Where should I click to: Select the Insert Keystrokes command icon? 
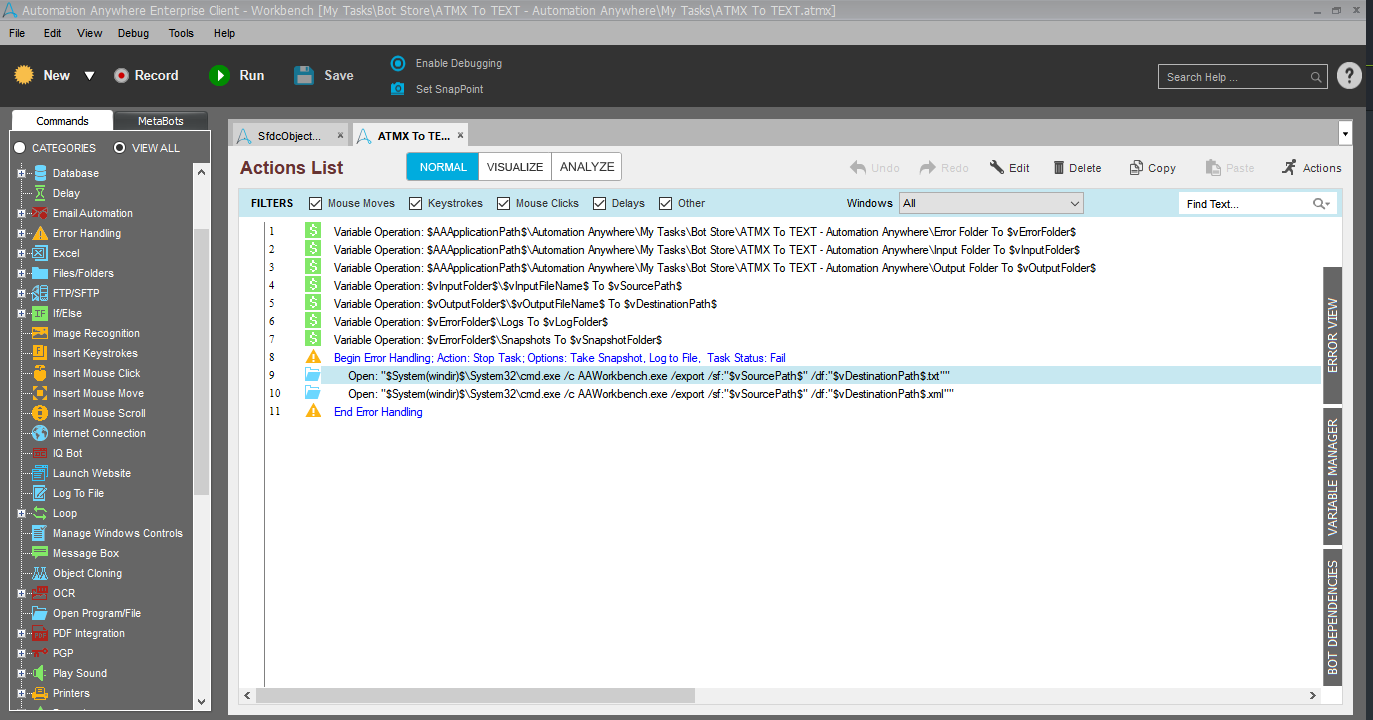(x=40, y=353)
